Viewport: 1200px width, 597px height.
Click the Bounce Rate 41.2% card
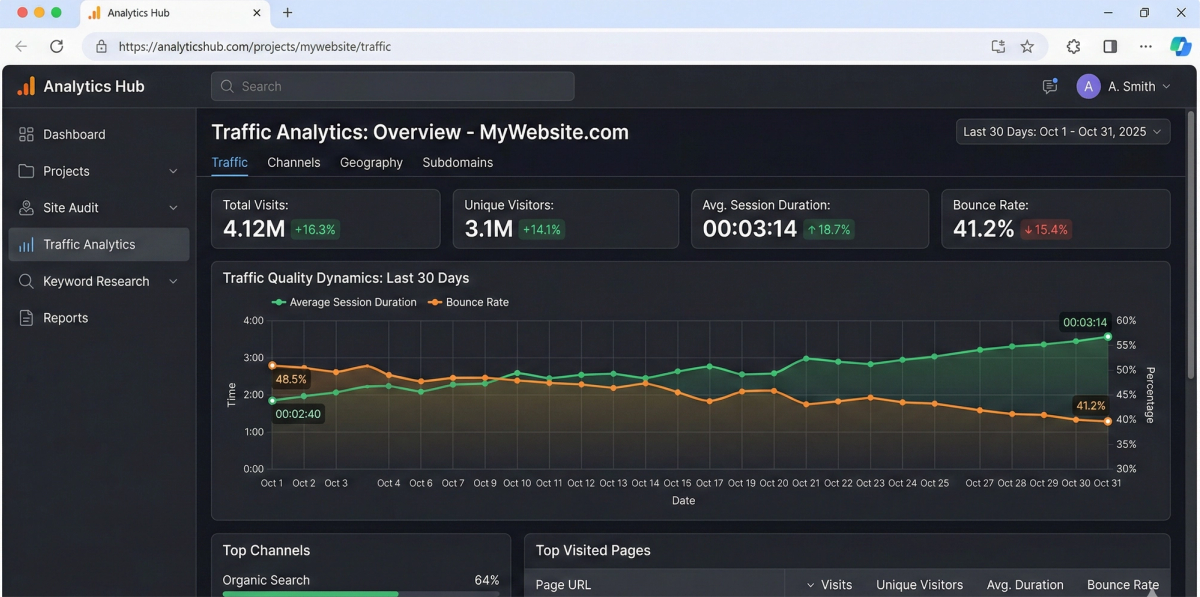pyautogui.click(x=1056, y=219)
